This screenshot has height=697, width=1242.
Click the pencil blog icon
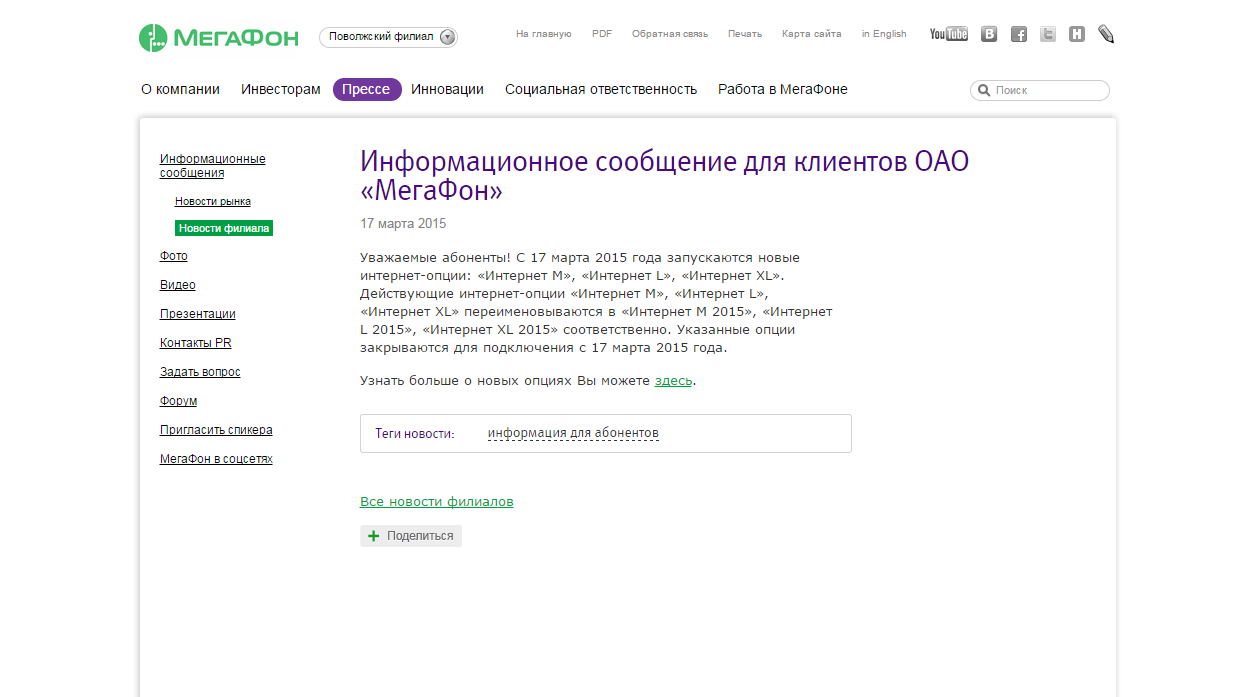click(1106, 34)
